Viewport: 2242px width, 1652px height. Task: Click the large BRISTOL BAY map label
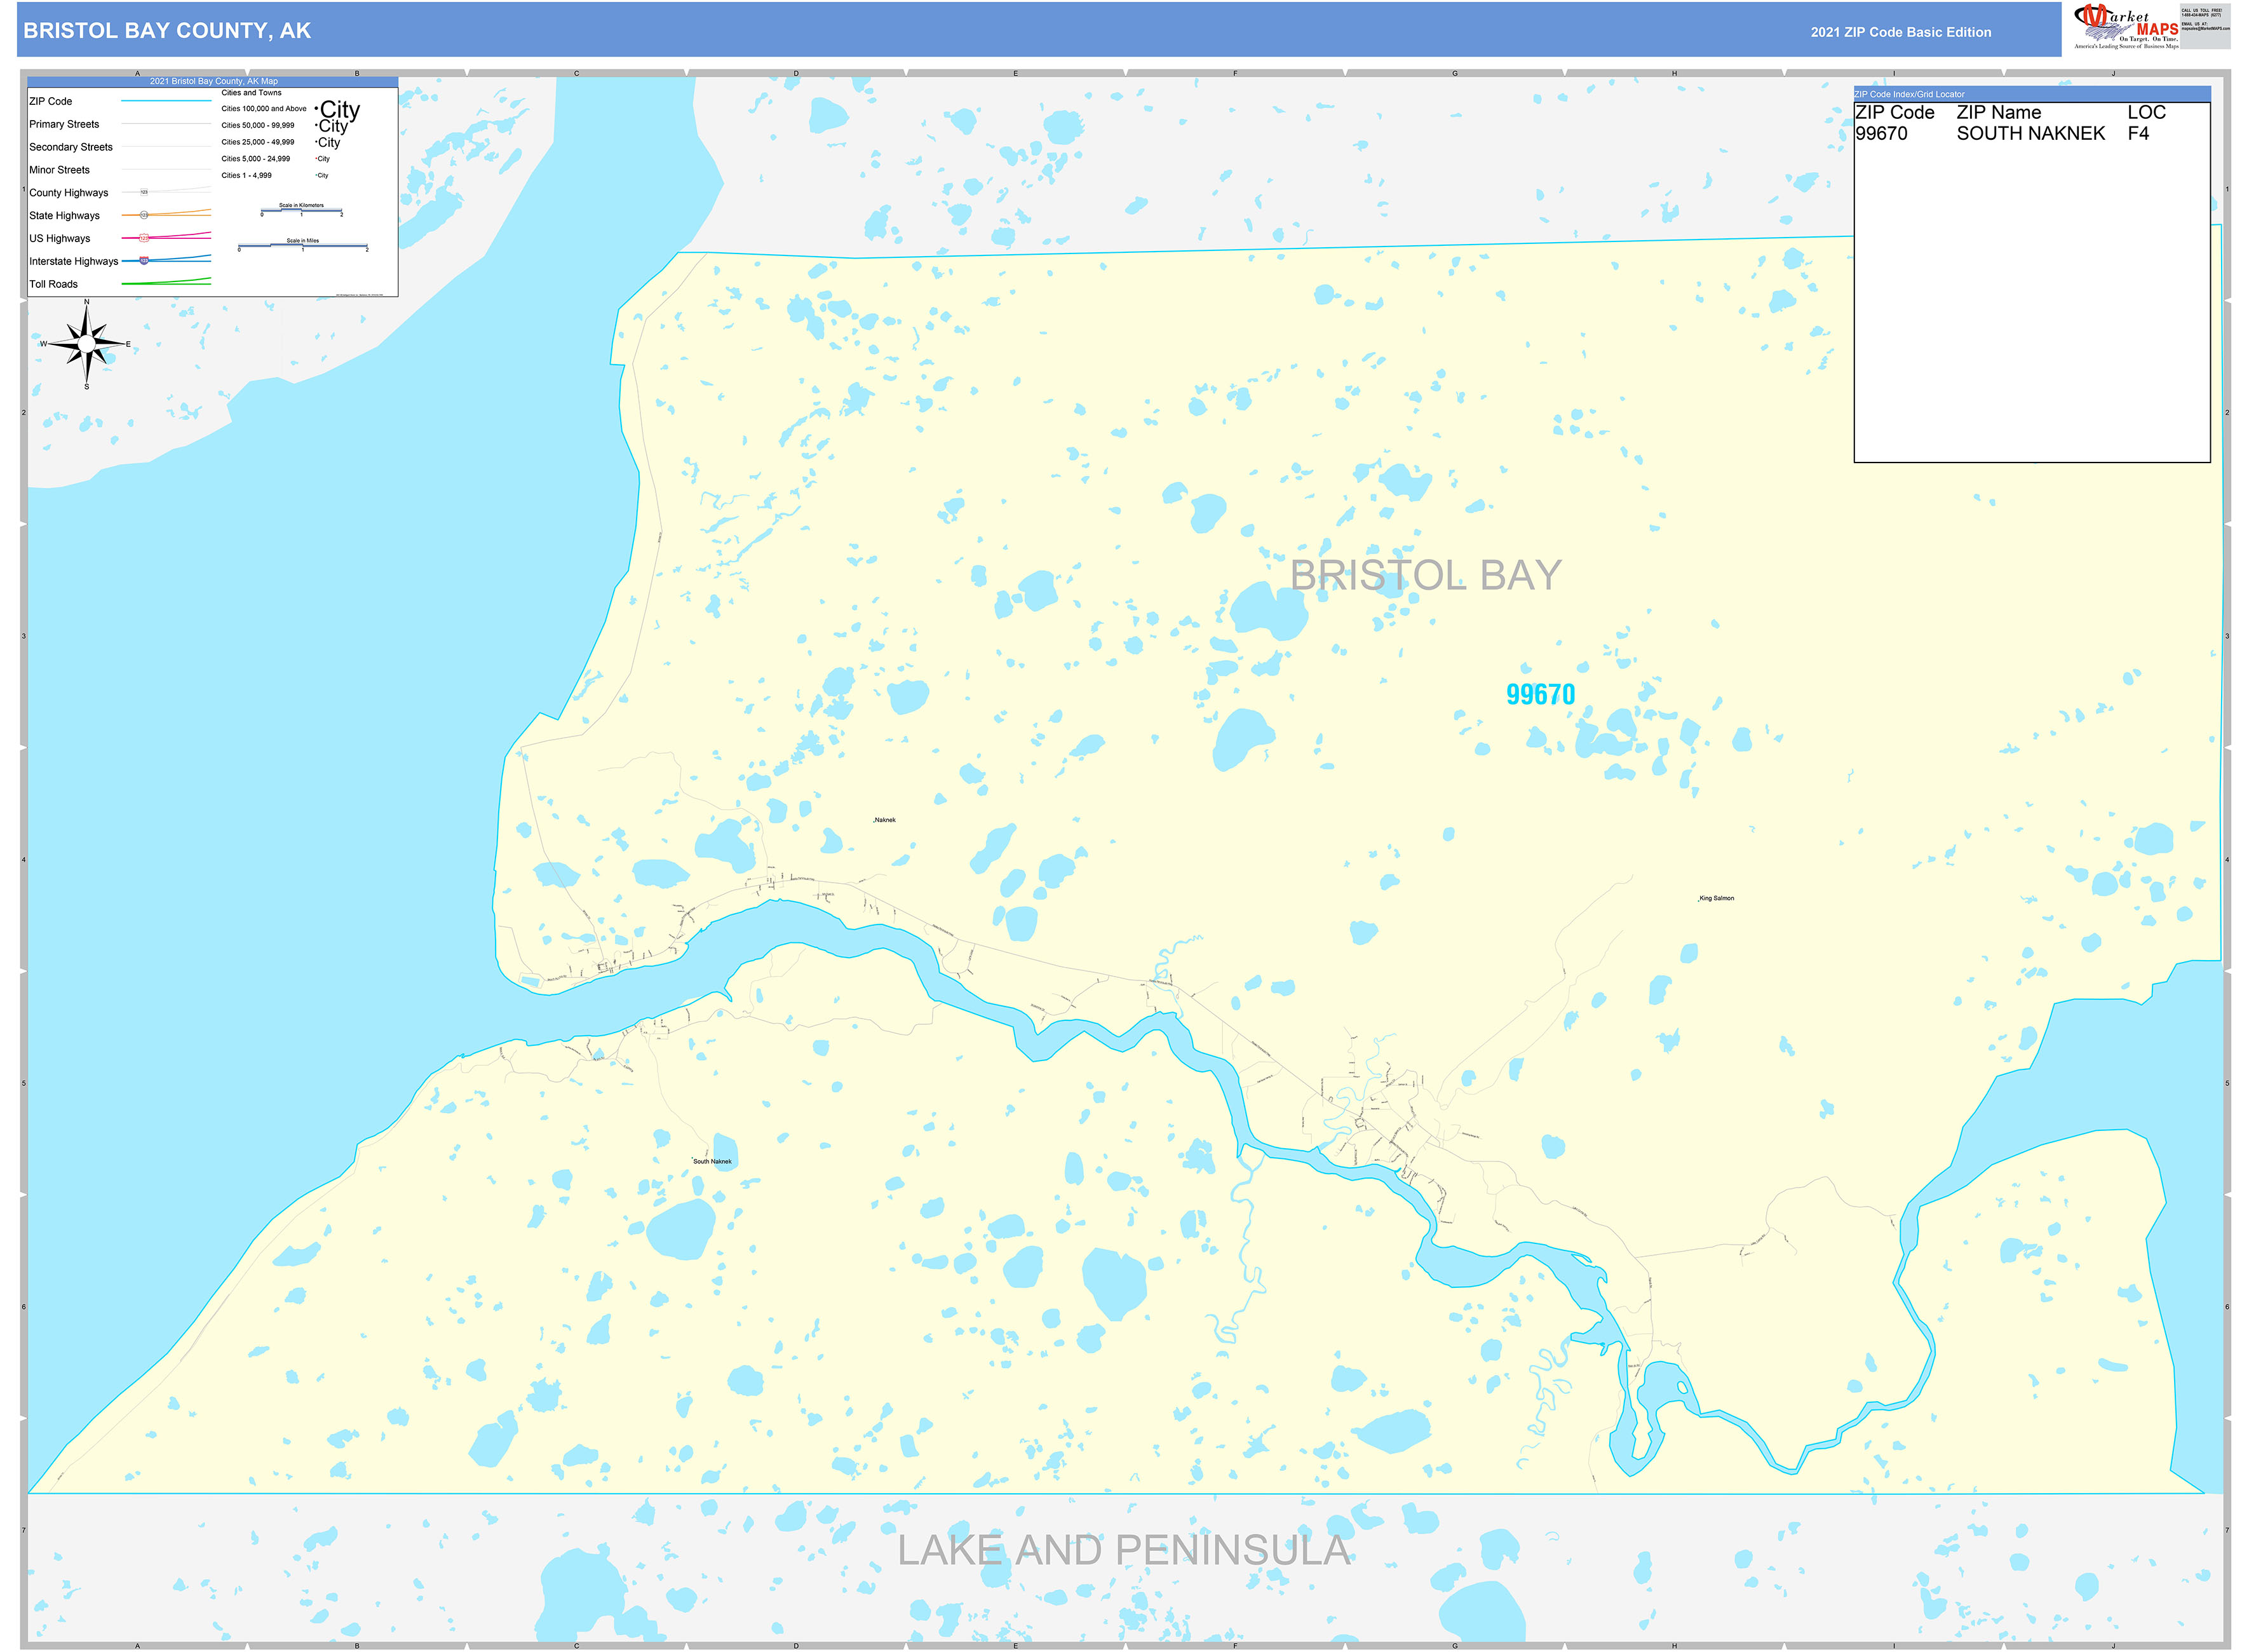pos(1425,576)
